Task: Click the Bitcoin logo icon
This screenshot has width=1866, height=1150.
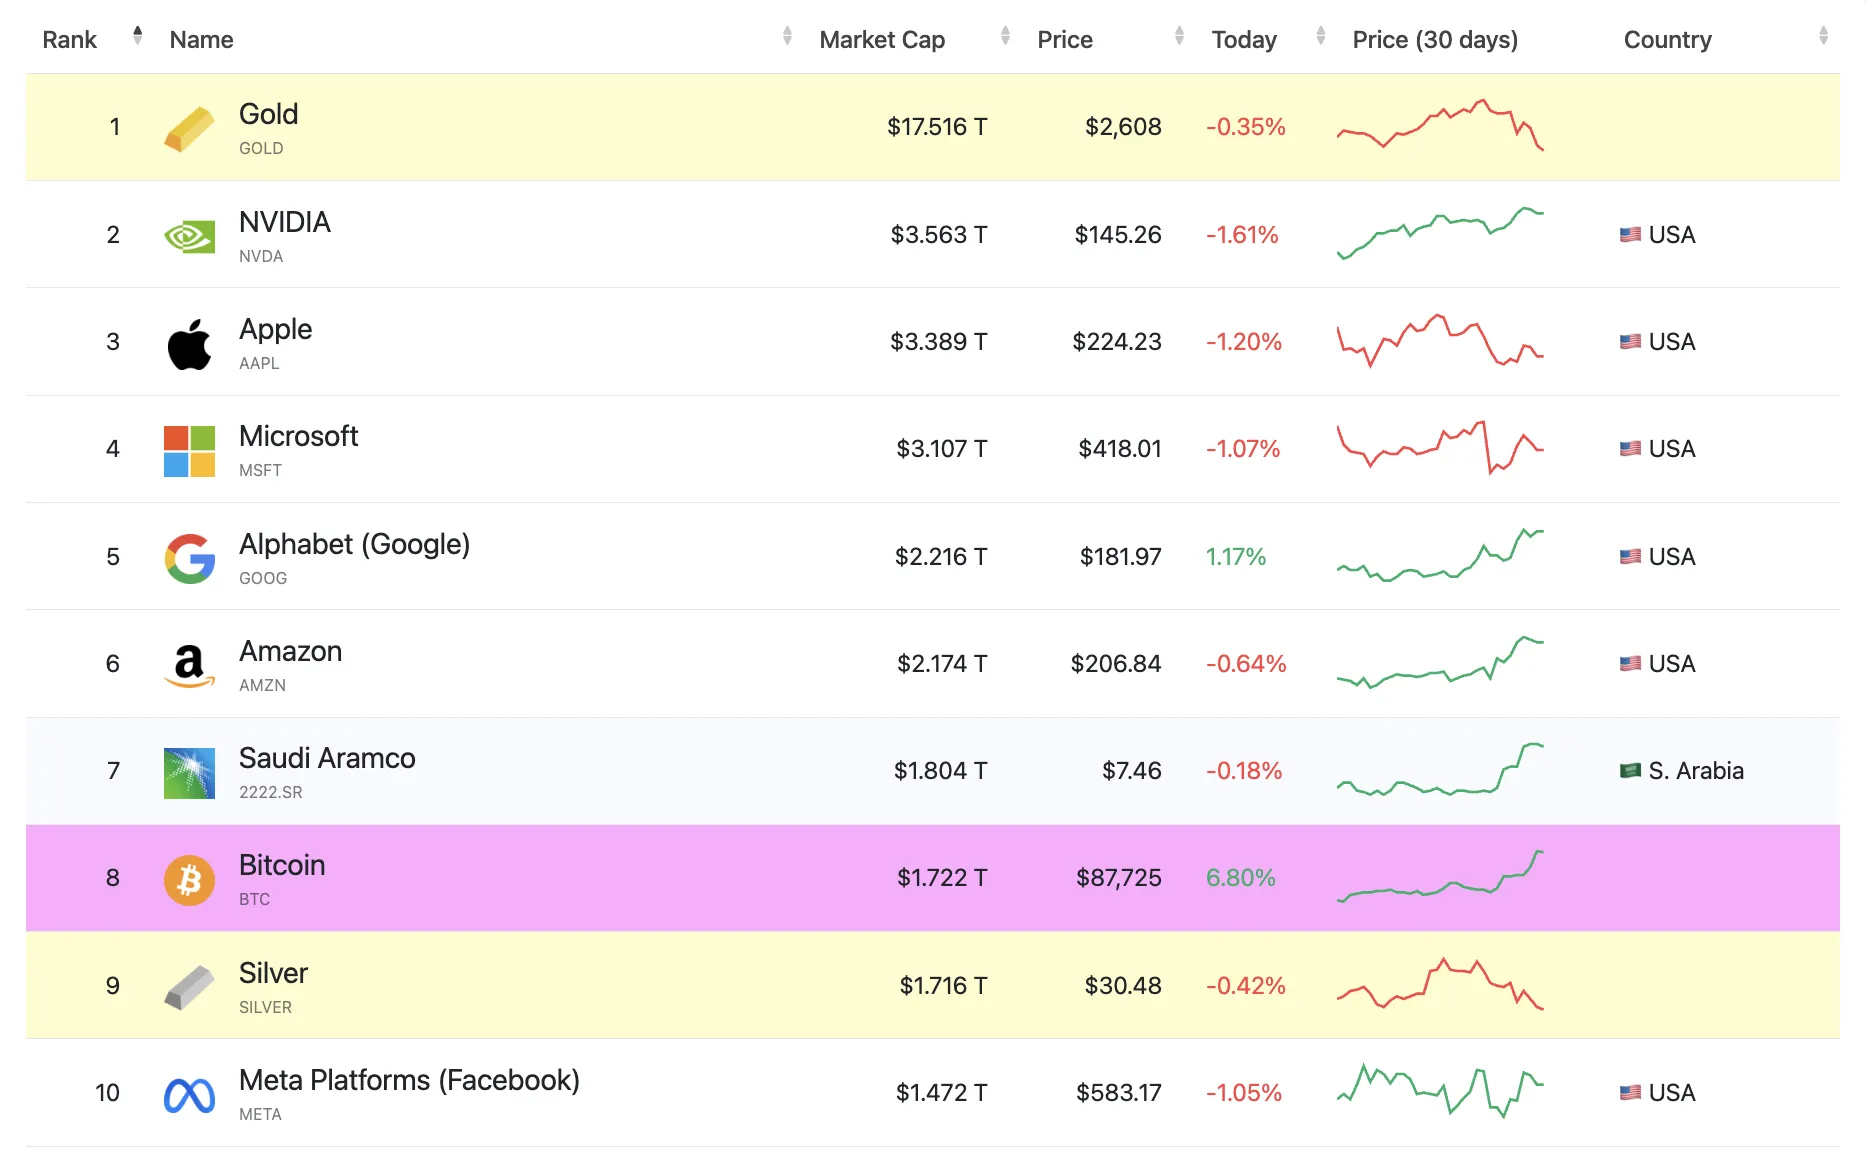Action: (189, 880)
